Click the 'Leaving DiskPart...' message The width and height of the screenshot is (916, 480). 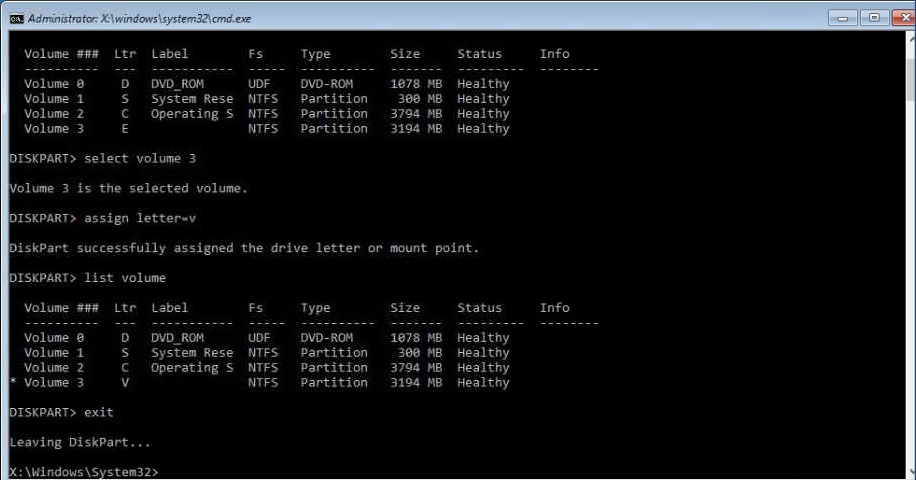[x=80, y=442]
